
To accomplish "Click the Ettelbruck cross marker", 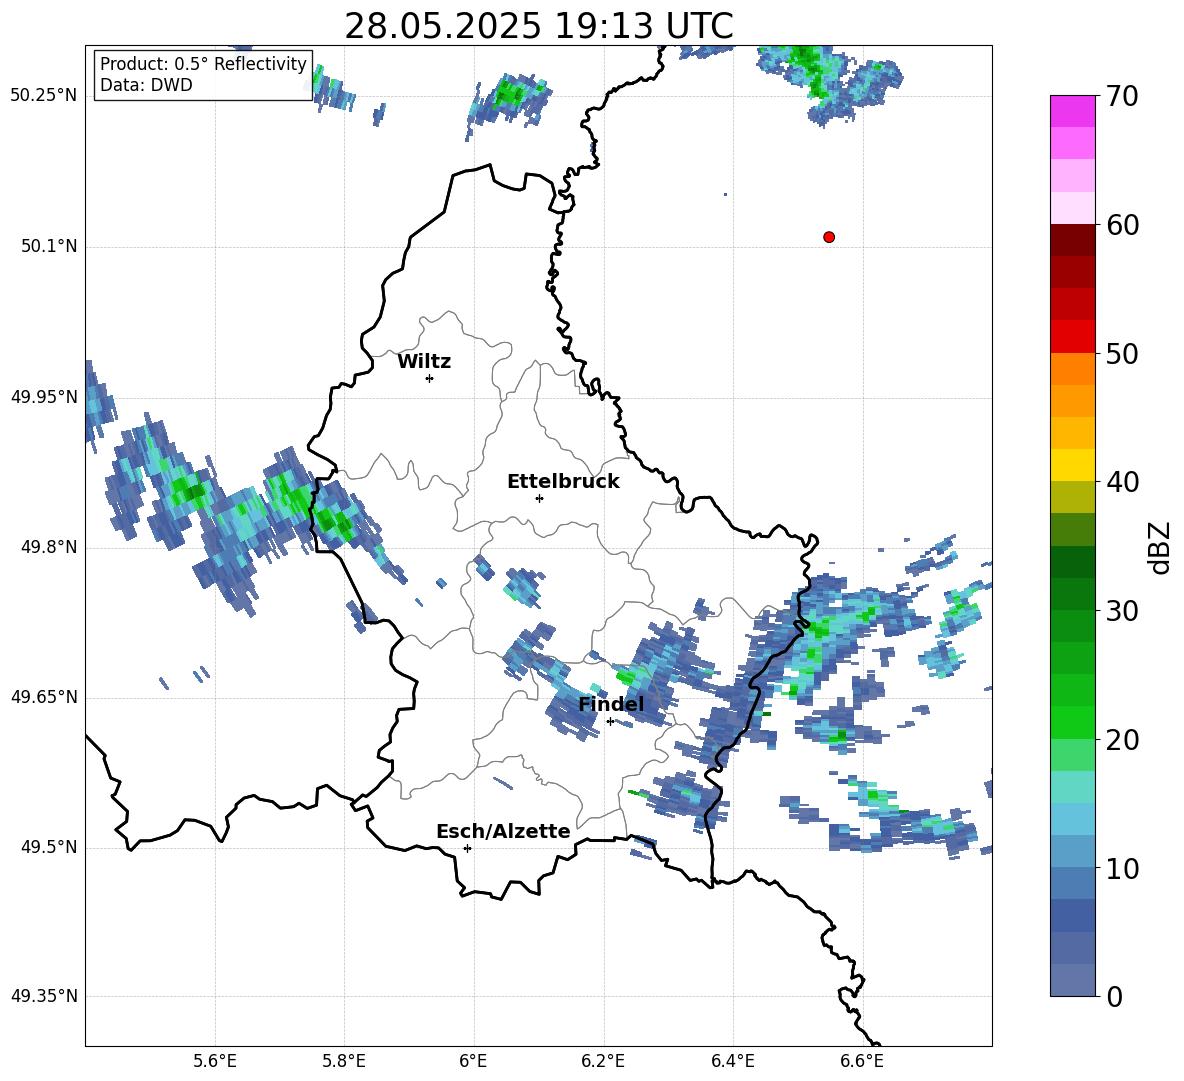I will [539, 498].
